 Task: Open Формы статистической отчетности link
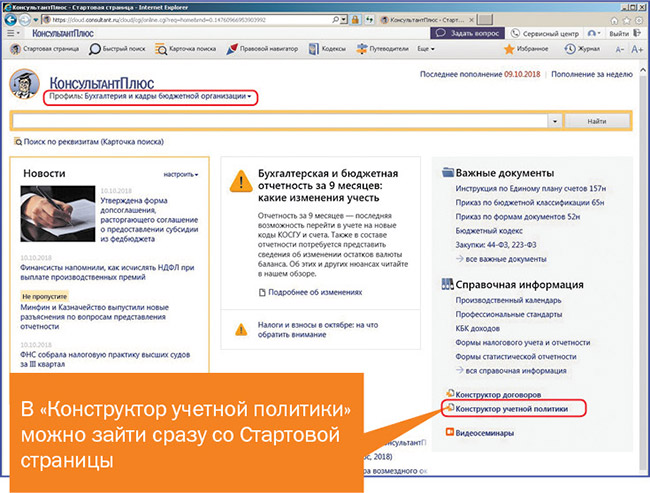pyautogui.click(x=516, y=357)
